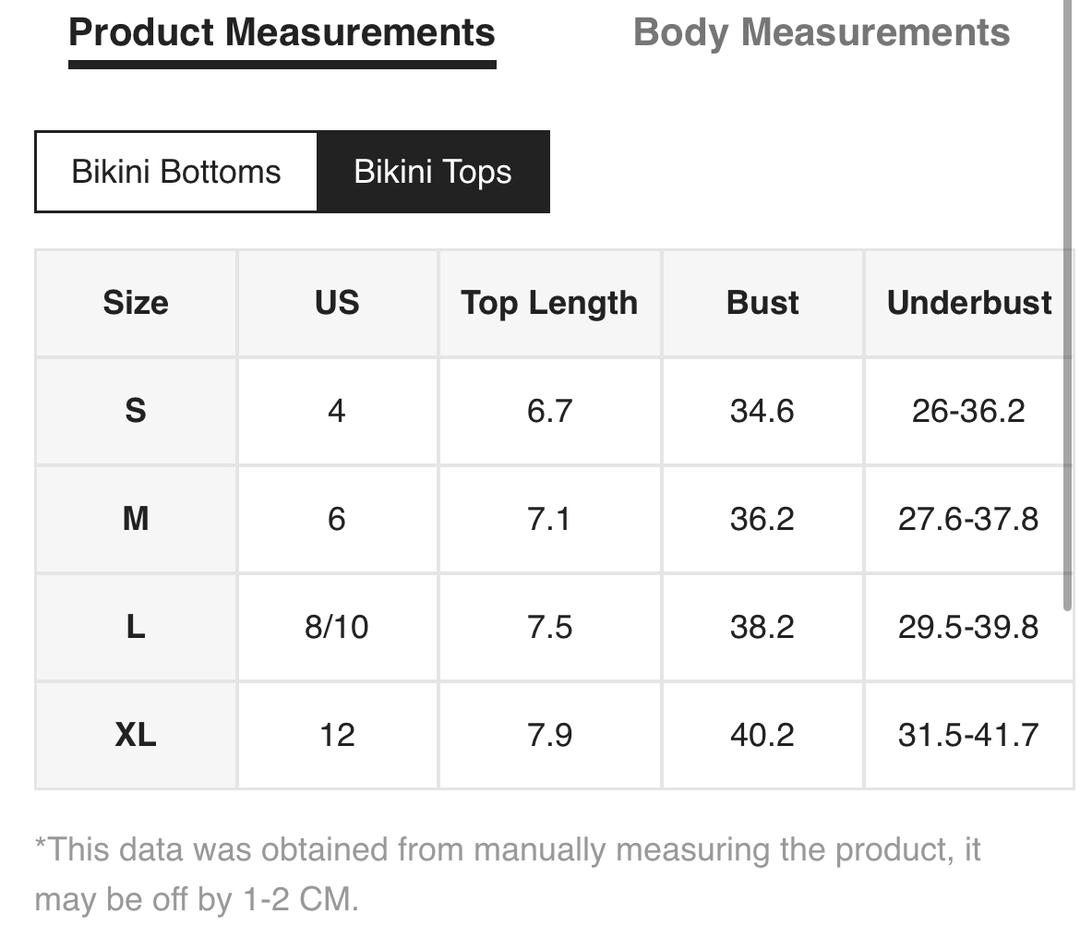Click the vertical scrollbar on right edge
The width and height of the screenshot is (1080, 950).
coord(1068,303)
